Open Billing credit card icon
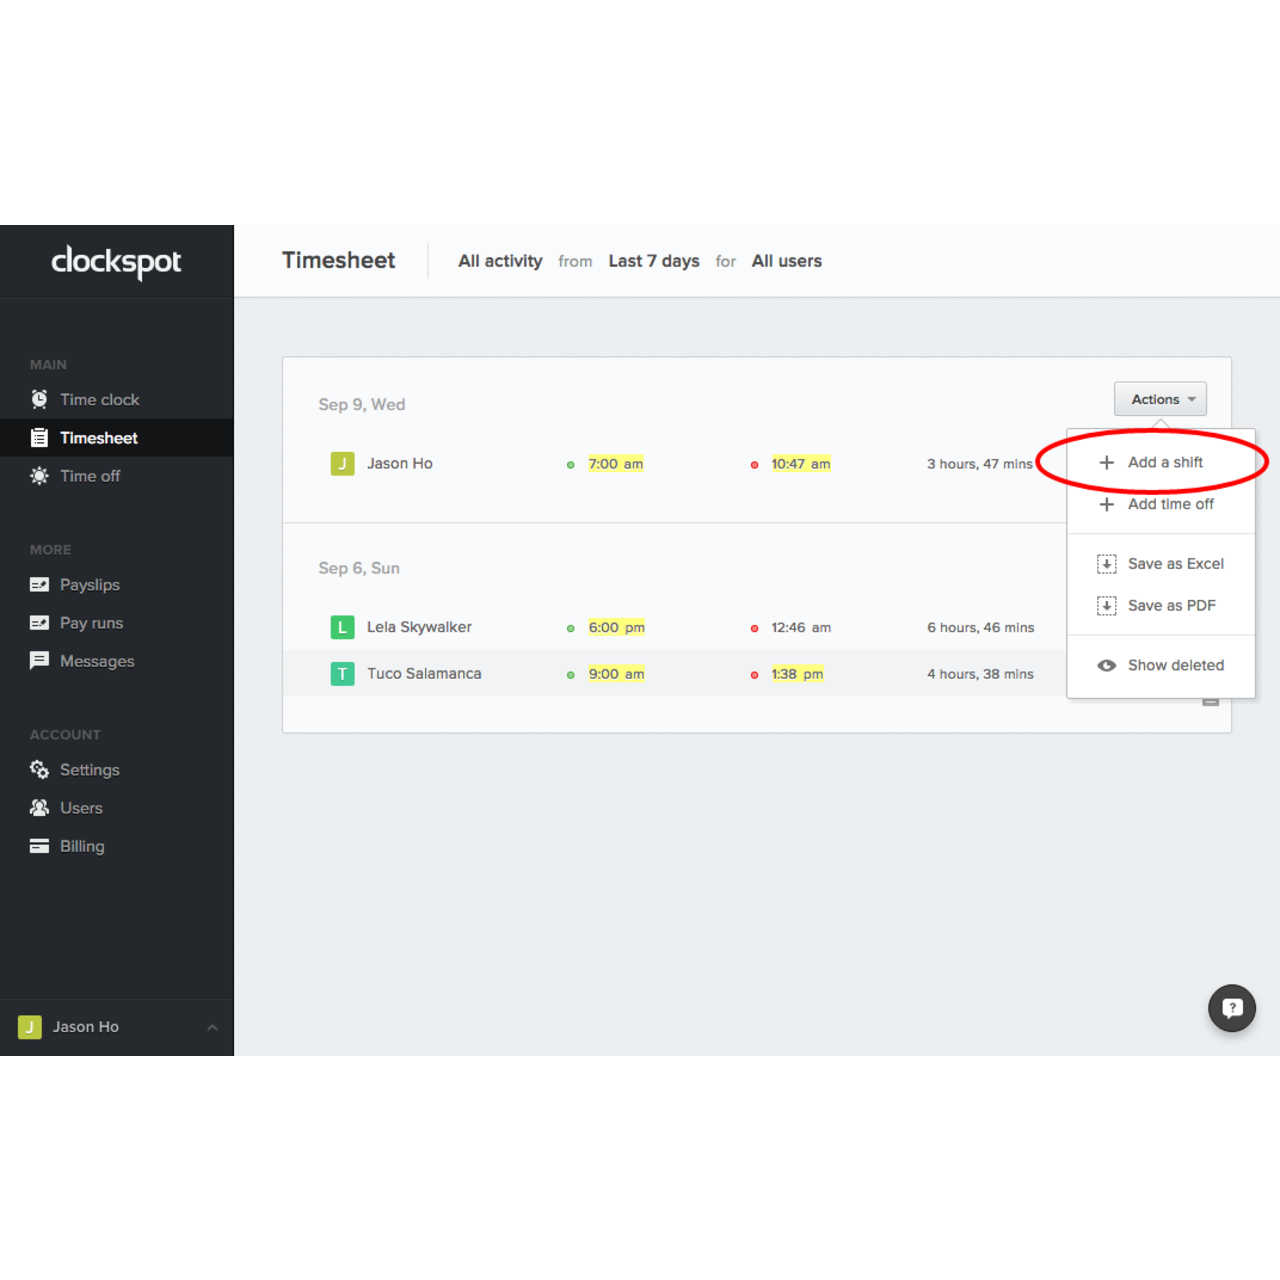This screenshot has height=1280, width=1280. 39,846
